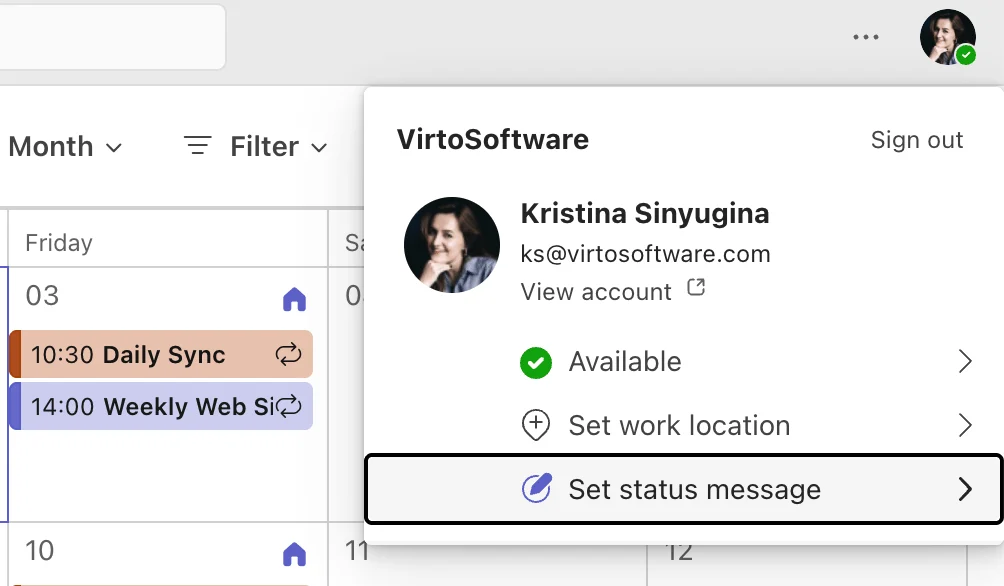
Task: Select Available presence menu item
Action: pos(683,362)
